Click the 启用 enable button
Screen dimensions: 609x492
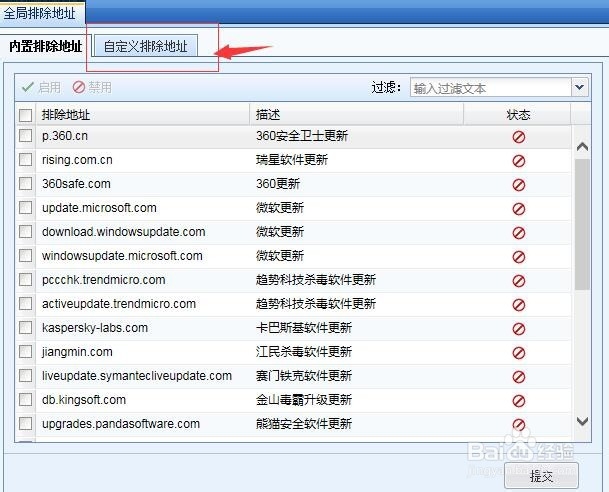pos(42,87)
